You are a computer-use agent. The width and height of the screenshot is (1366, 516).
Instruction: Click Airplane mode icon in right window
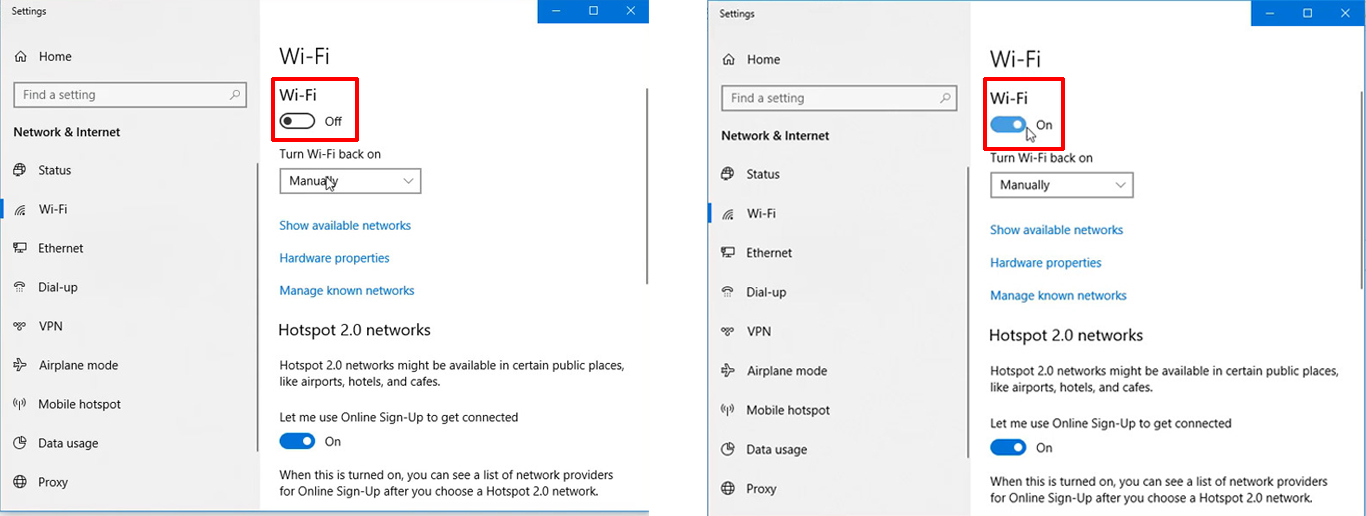728,371
